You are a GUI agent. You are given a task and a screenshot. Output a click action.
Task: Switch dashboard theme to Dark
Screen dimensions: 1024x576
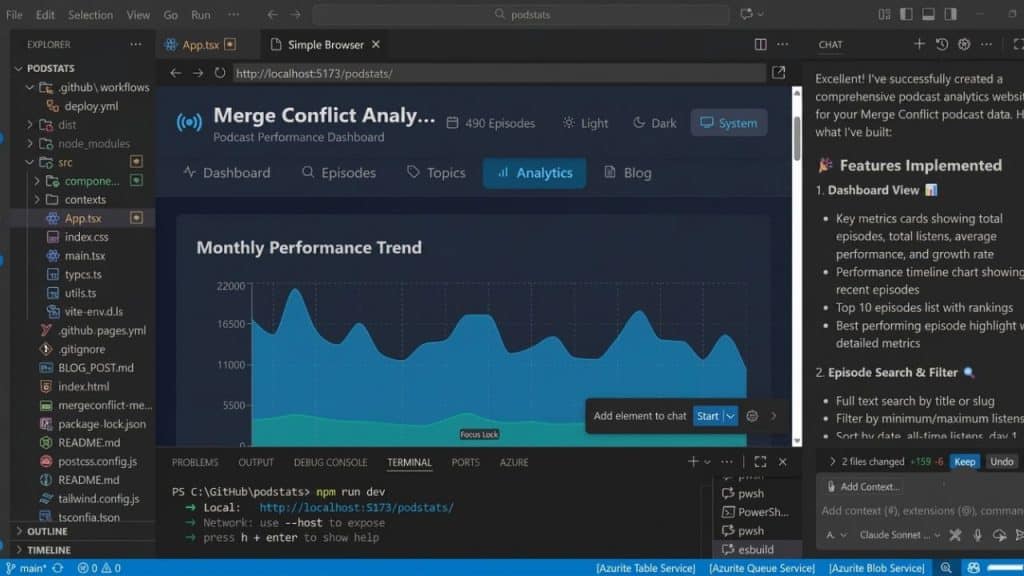pyautogui.click(x=654, y=123)
